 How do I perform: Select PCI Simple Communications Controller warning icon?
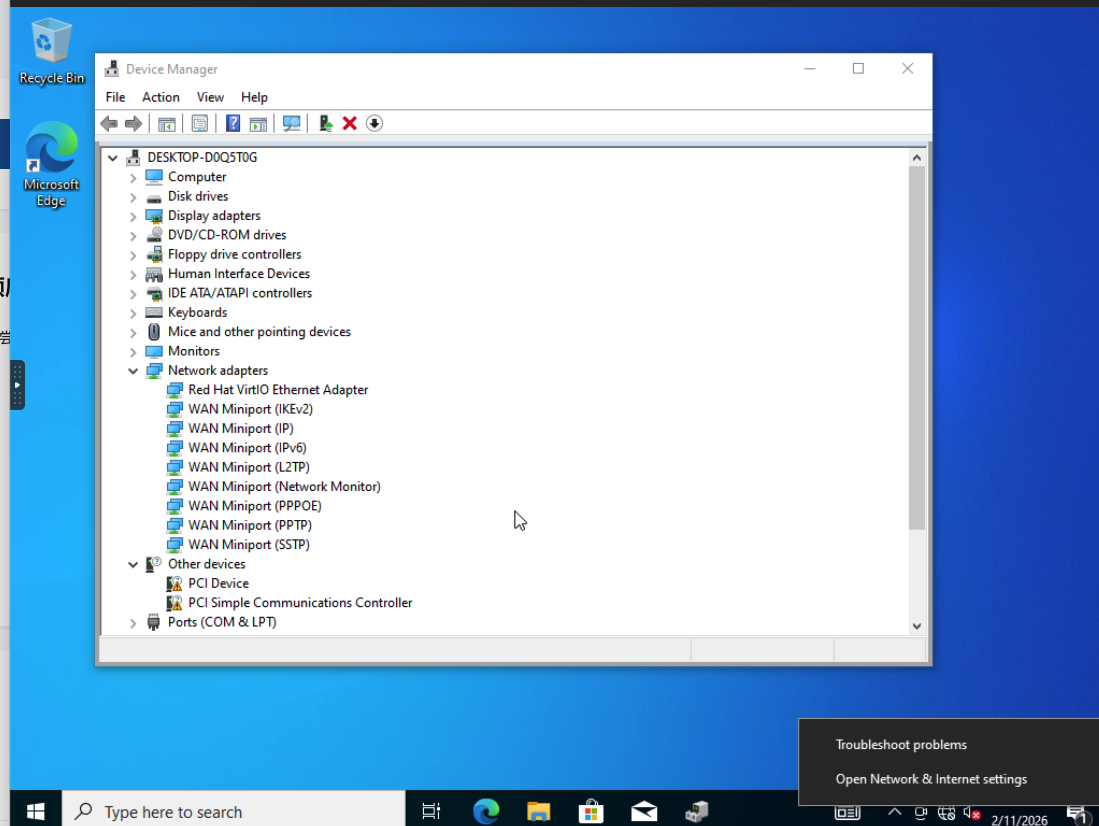point(174,603)
